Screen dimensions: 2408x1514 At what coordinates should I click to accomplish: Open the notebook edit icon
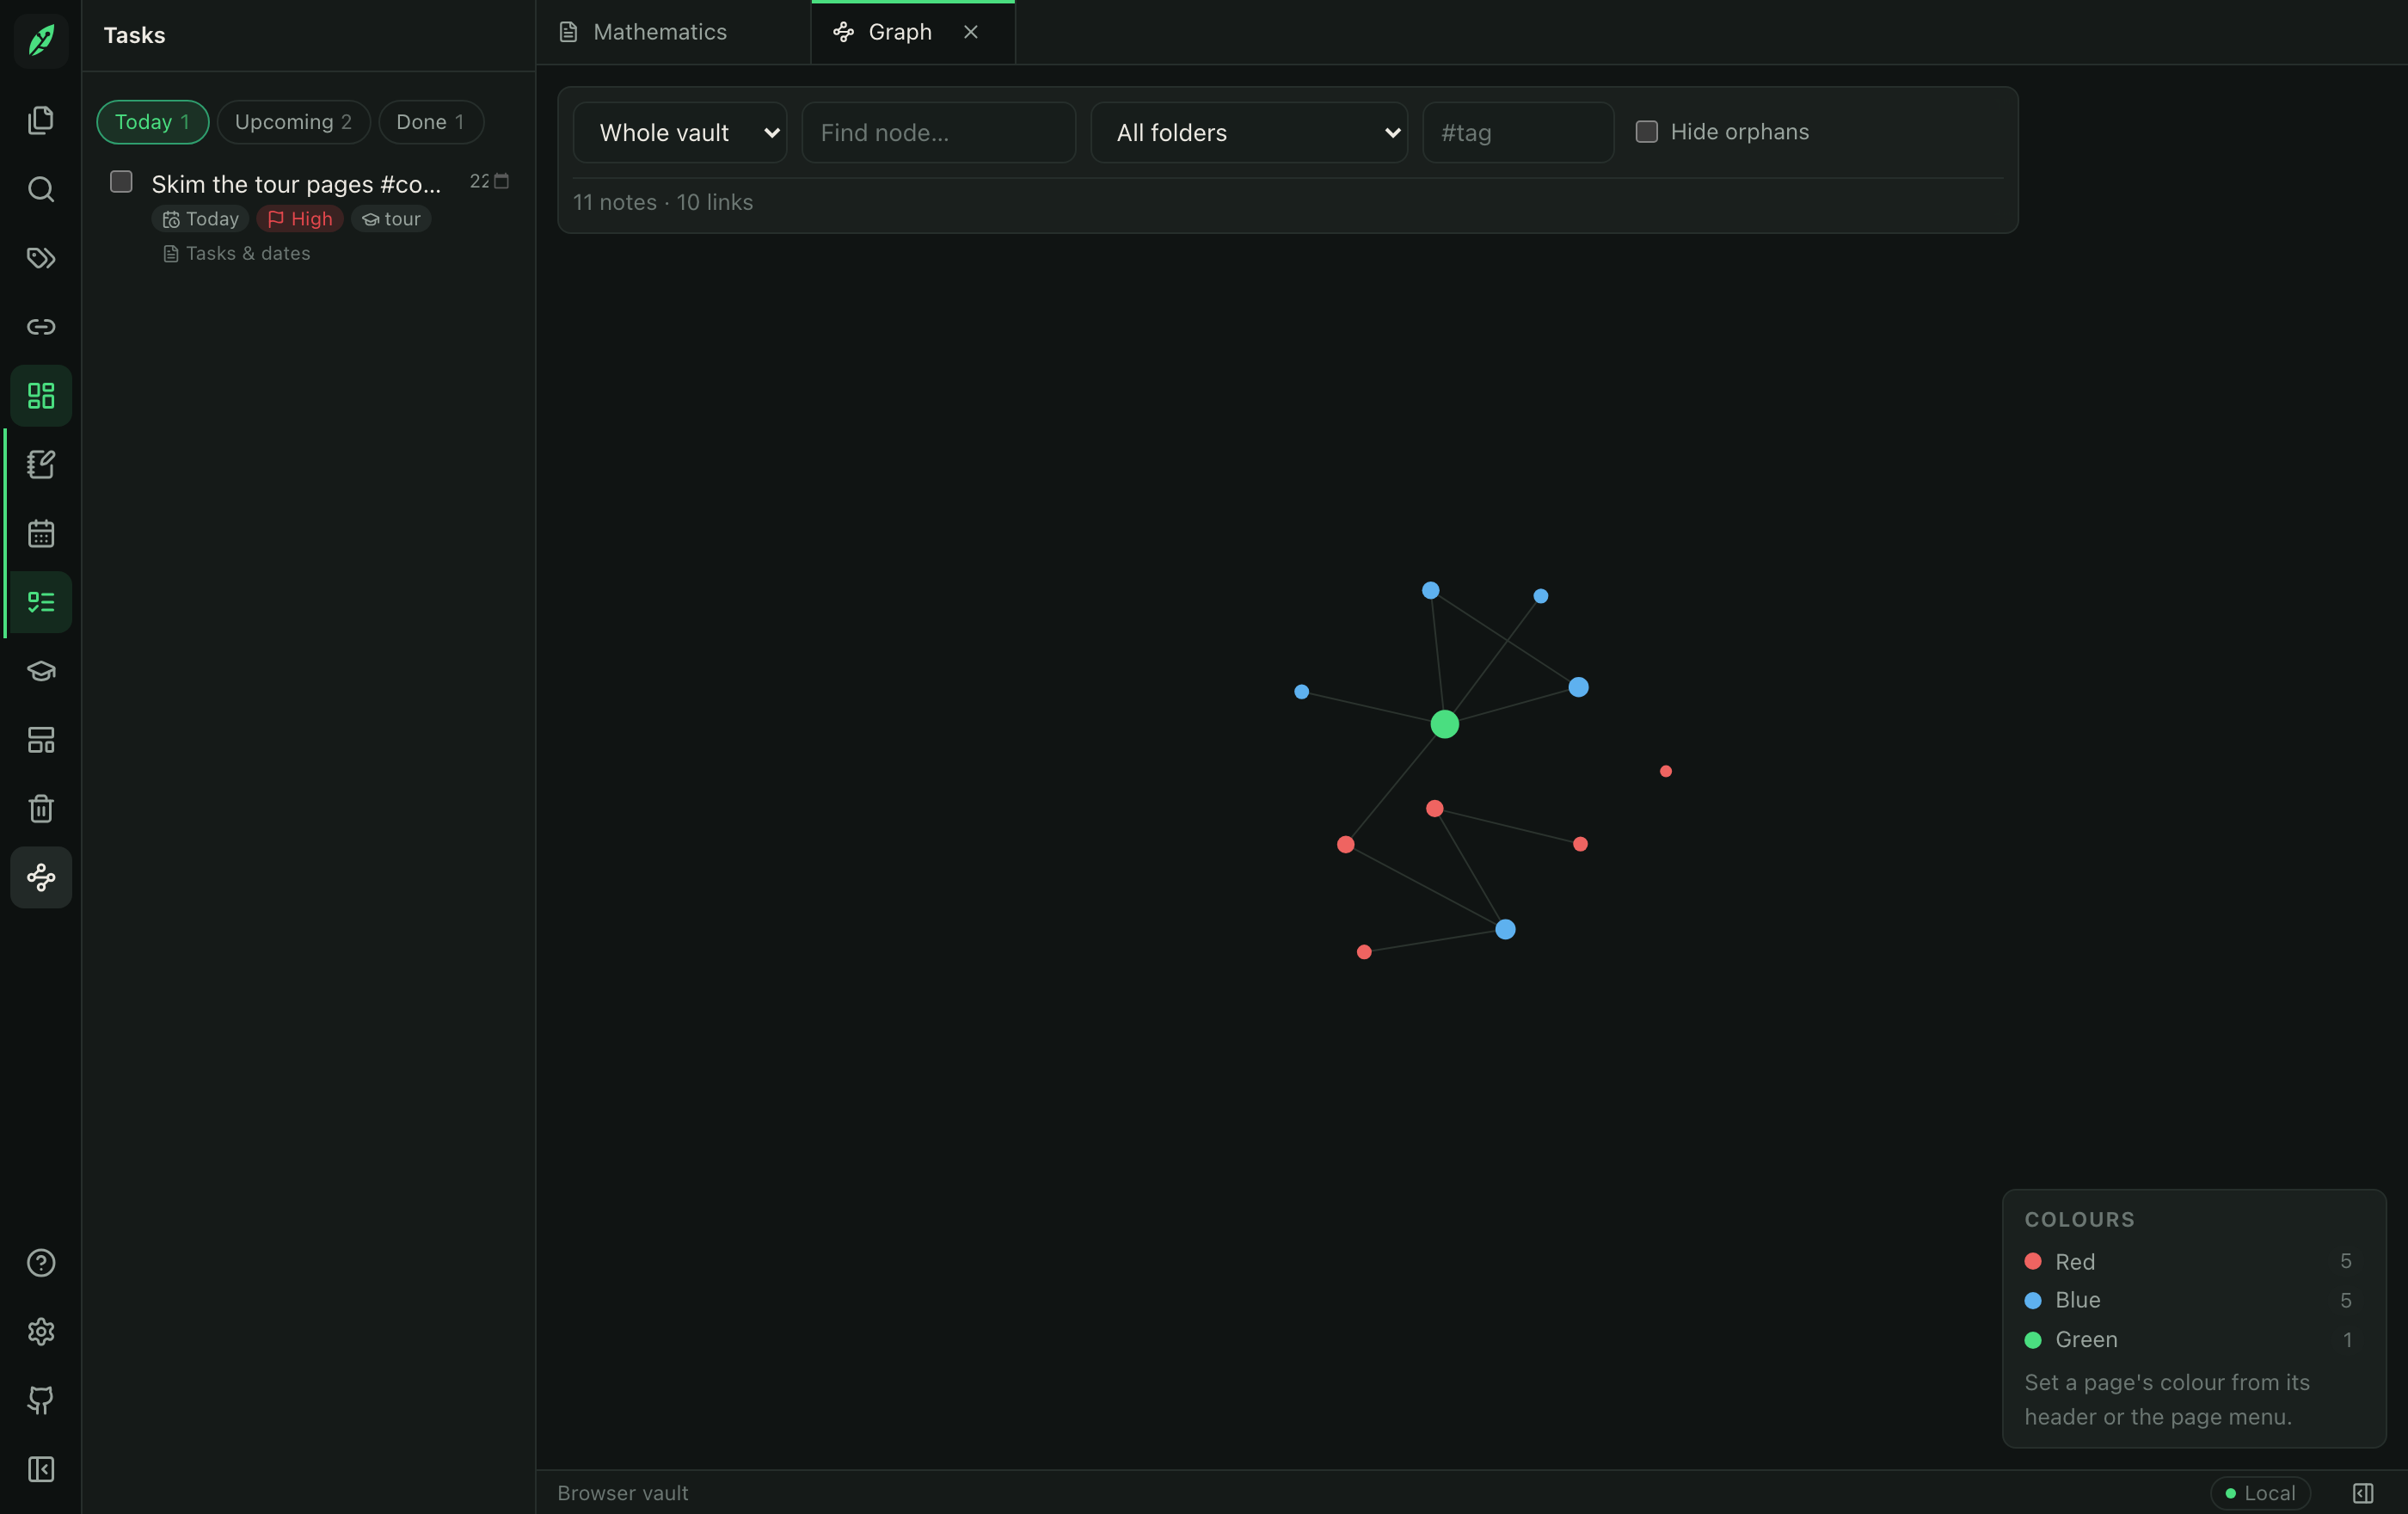pyautogui.click(x=41, y=464)
